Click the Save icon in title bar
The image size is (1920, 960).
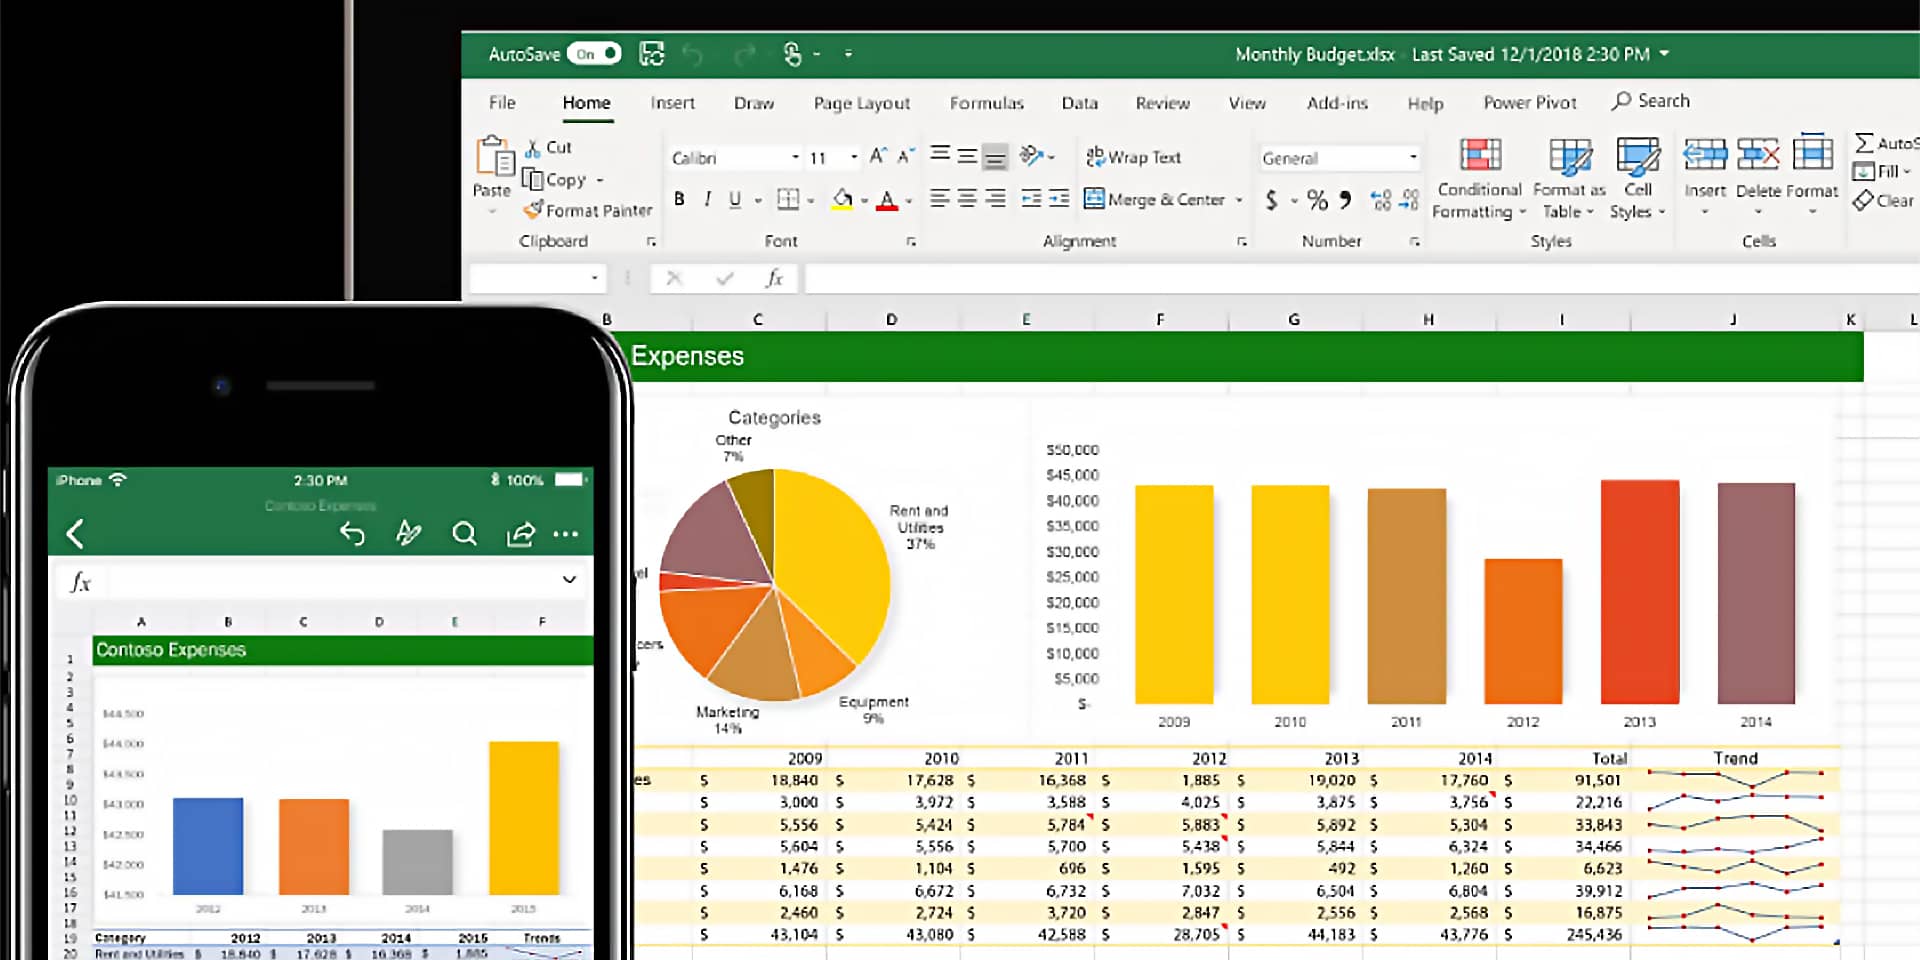point(652,54)
